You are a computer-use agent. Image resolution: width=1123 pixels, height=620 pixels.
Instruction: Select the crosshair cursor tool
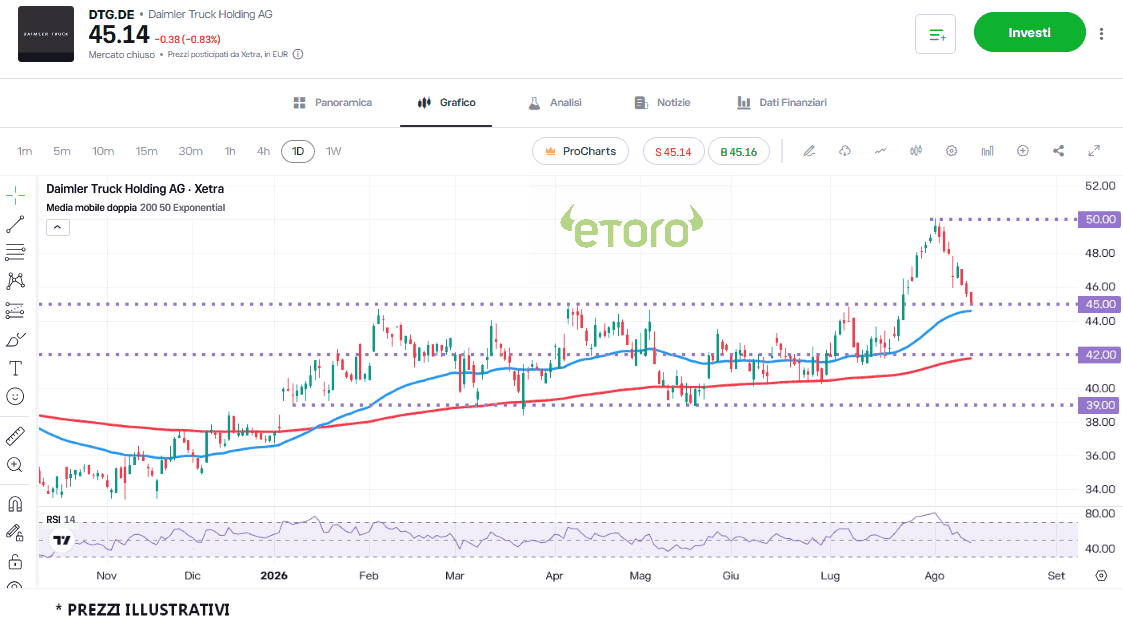tap(15, 195)
